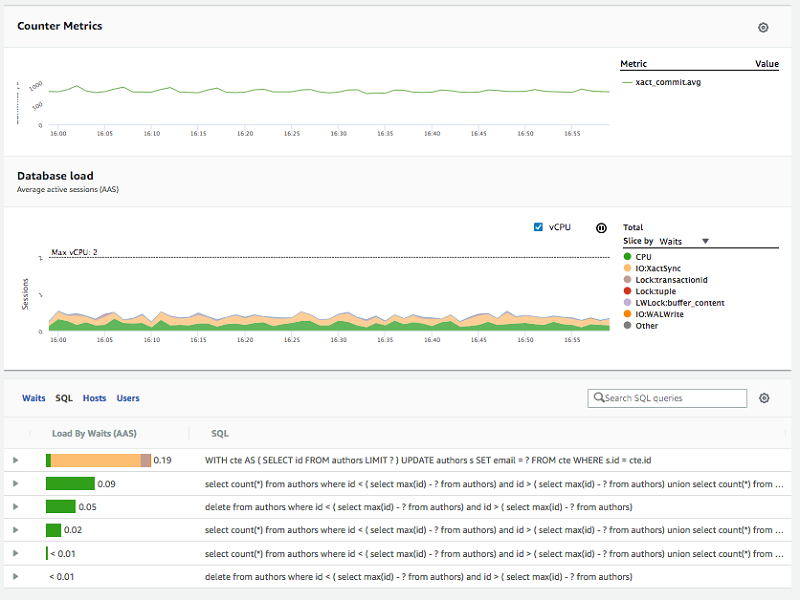This screenshot has height=600, width=800.
Task: Select the SQL tab
Action: (64, 398)
